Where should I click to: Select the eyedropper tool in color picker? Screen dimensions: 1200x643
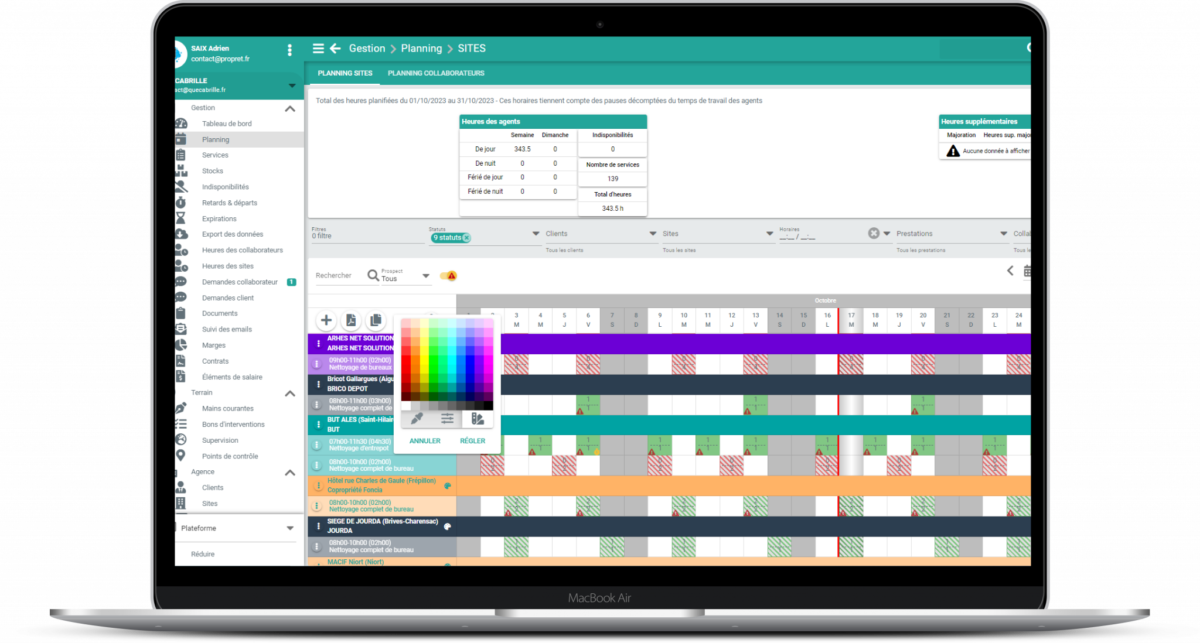click(417, 418)
